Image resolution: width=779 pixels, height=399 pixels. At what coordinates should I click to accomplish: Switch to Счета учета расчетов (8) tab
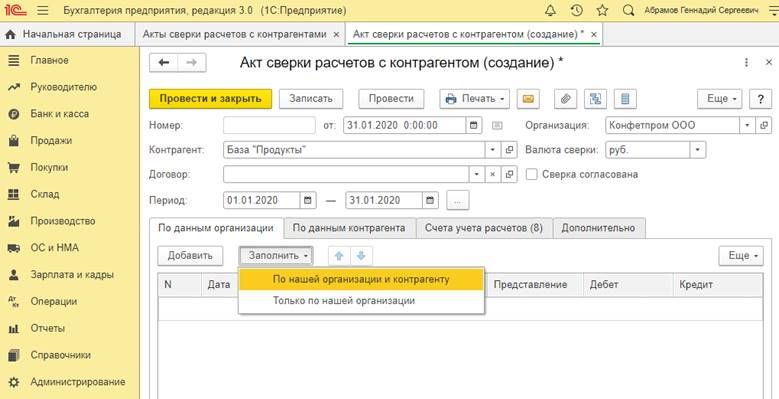coord(484,228)
